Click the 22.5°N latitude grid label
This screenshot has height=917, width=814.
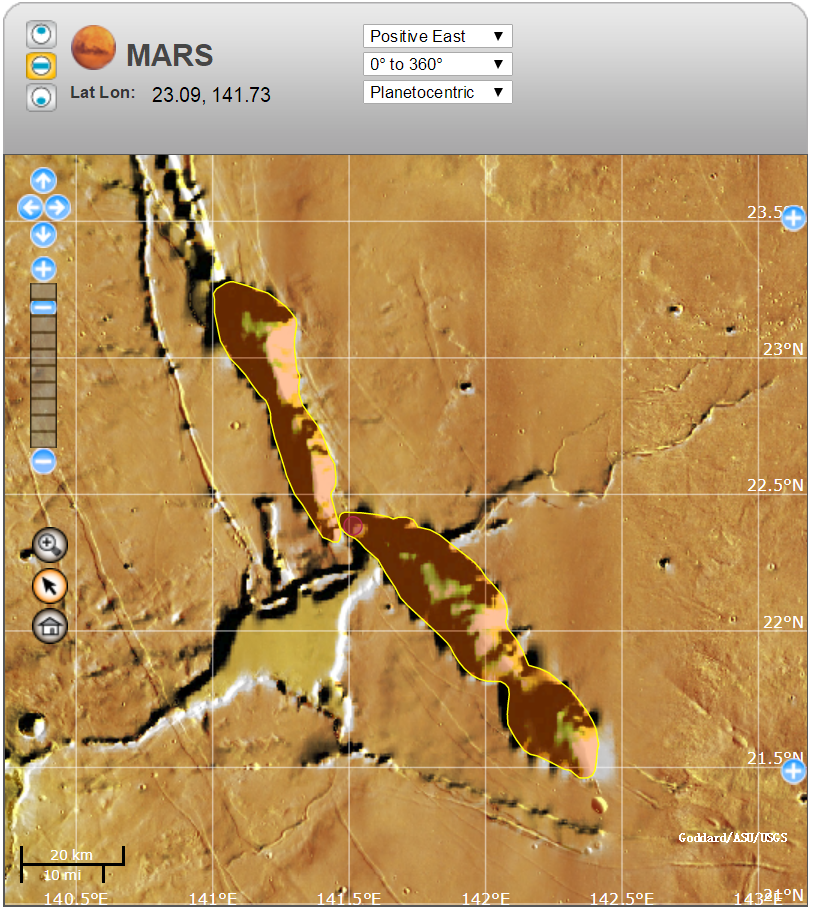tap(775, 485)
